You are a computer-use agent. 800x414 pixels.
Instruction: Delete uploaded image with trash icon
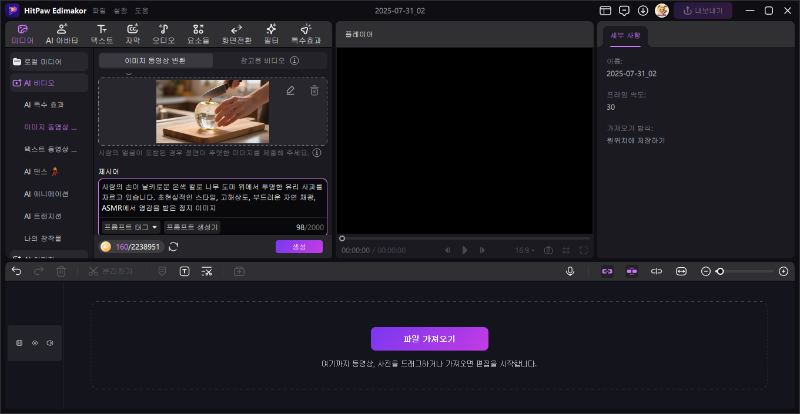click(314, 91)
